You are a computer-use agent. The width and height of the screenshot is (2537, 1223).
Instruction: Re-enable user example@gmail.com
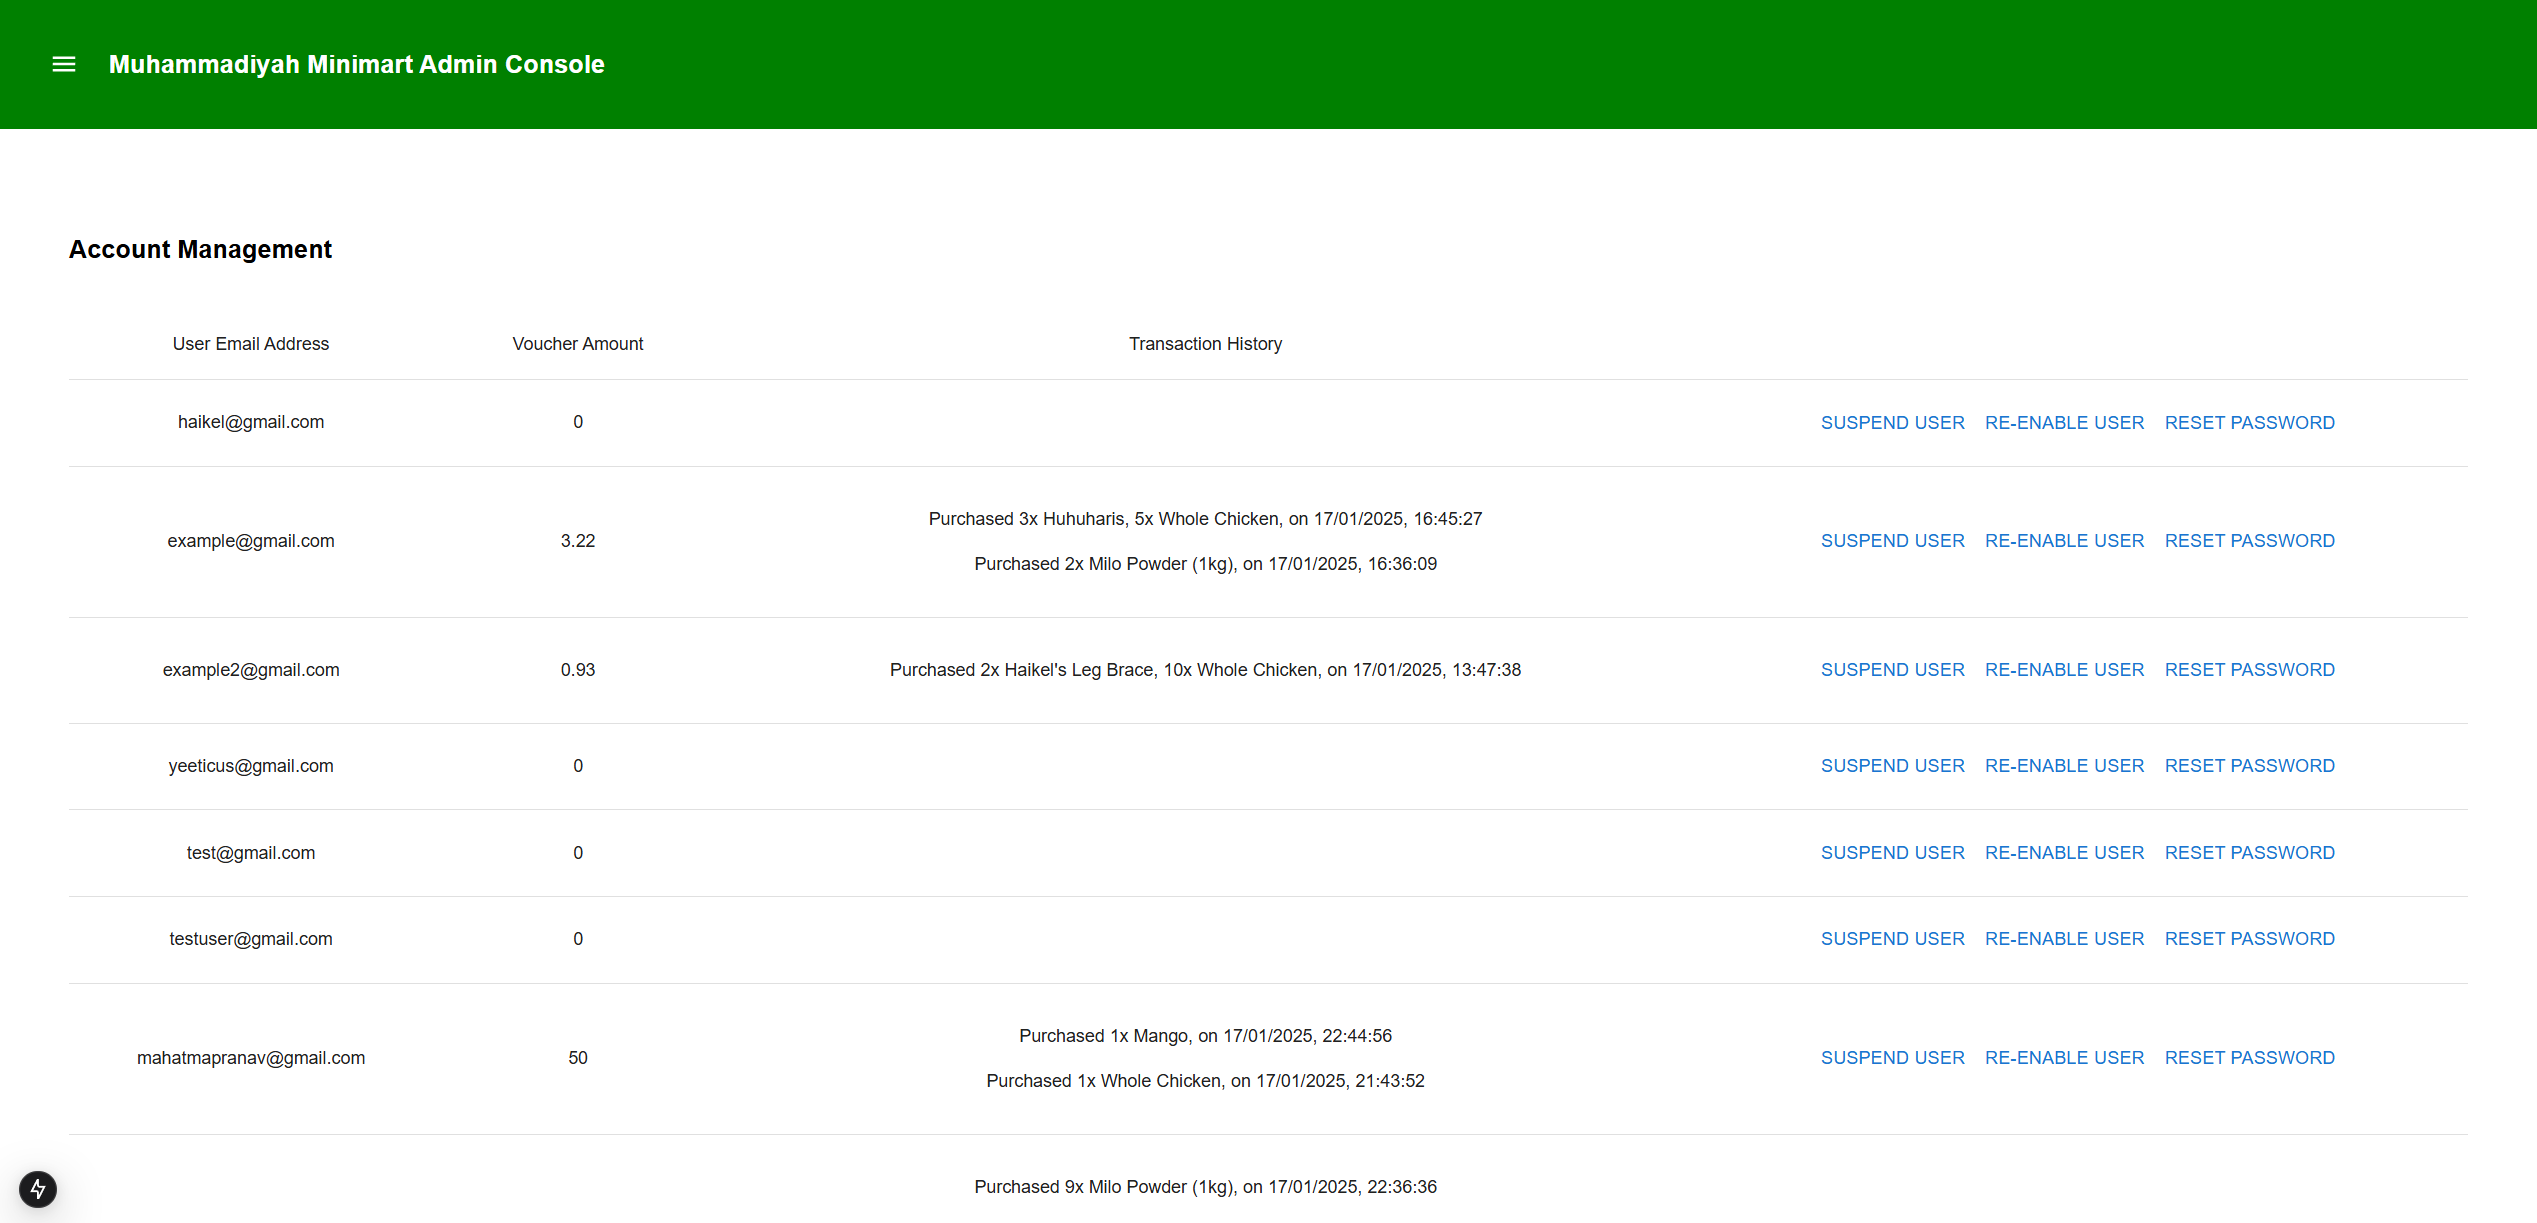[2064, 541]
